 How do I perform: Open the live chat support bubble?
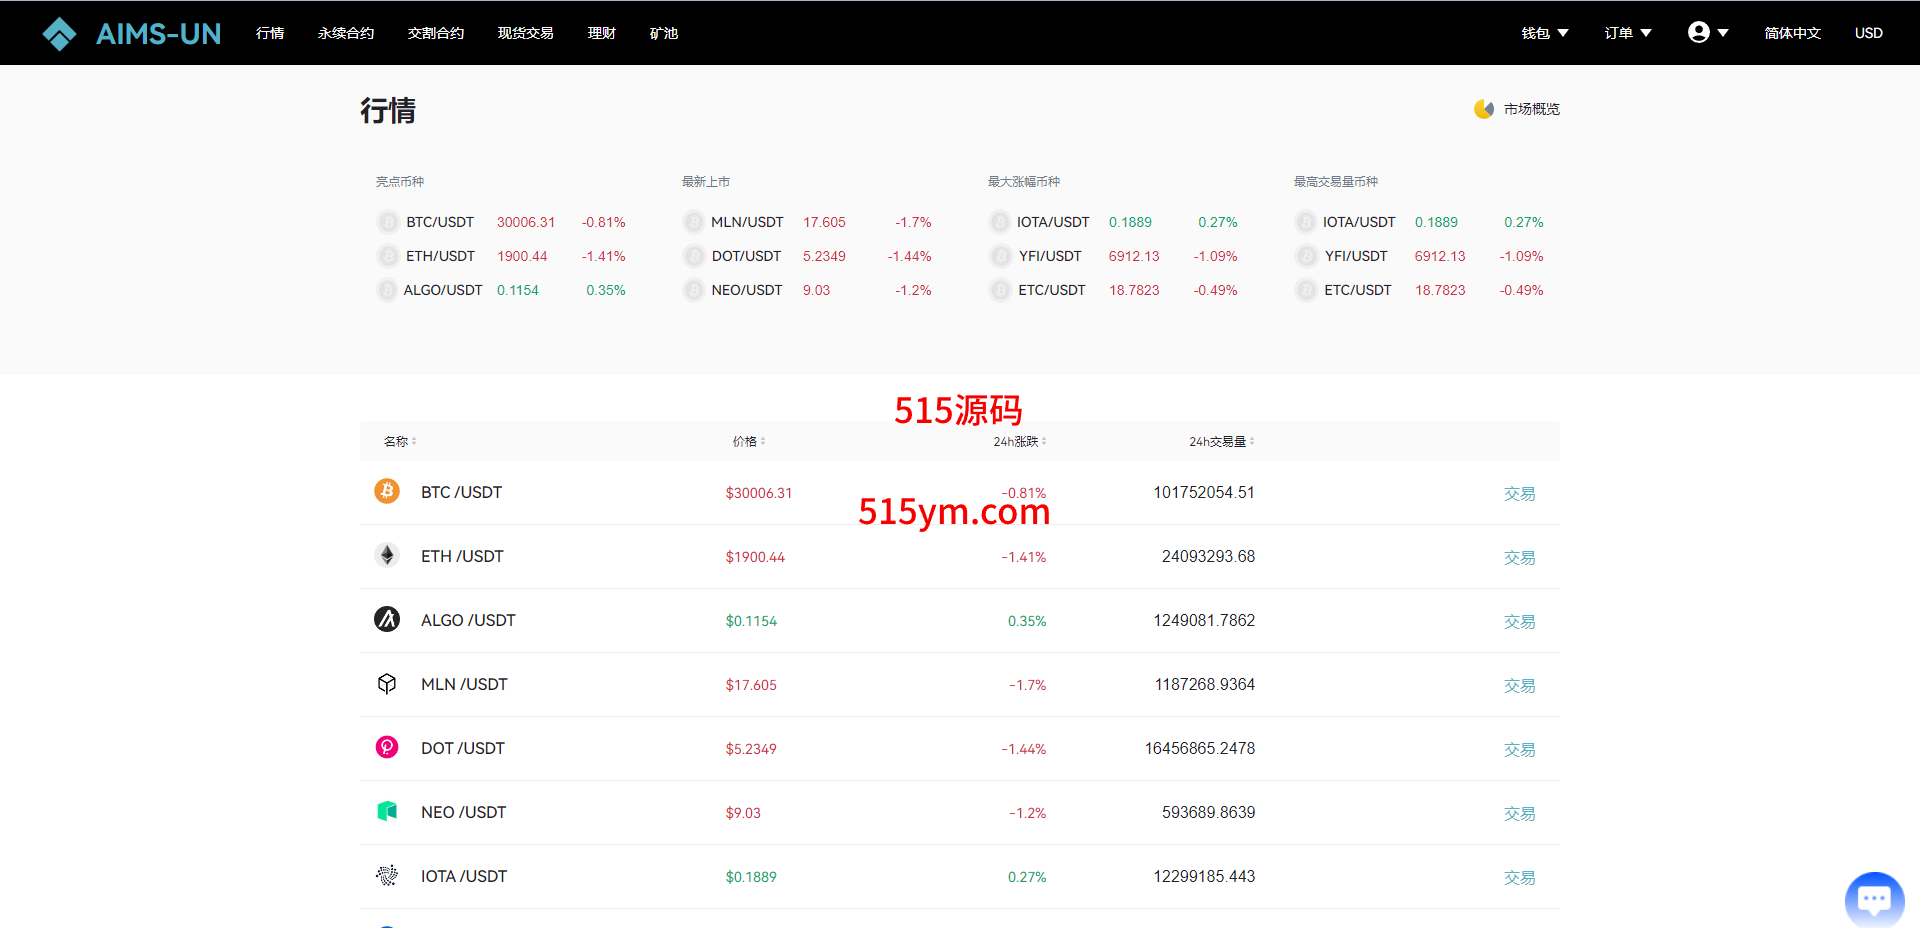pyautogui.click(x=1874, y=899)
